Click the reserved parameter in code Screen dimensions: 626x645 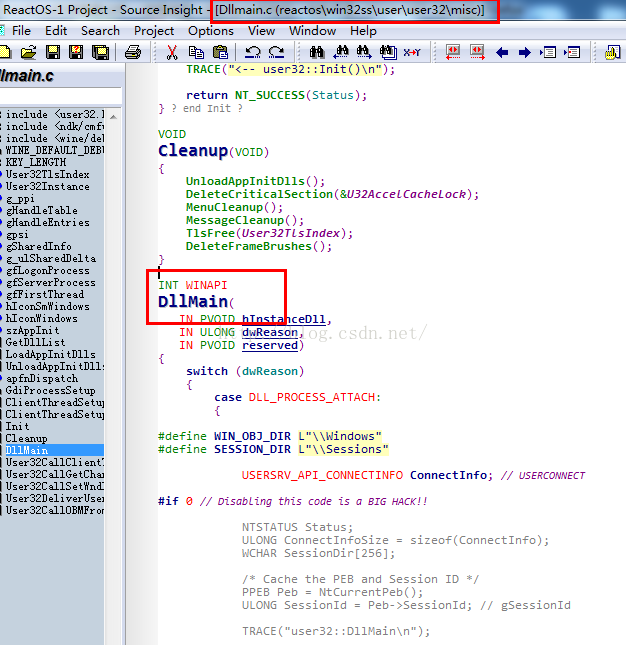click(269, 346)
